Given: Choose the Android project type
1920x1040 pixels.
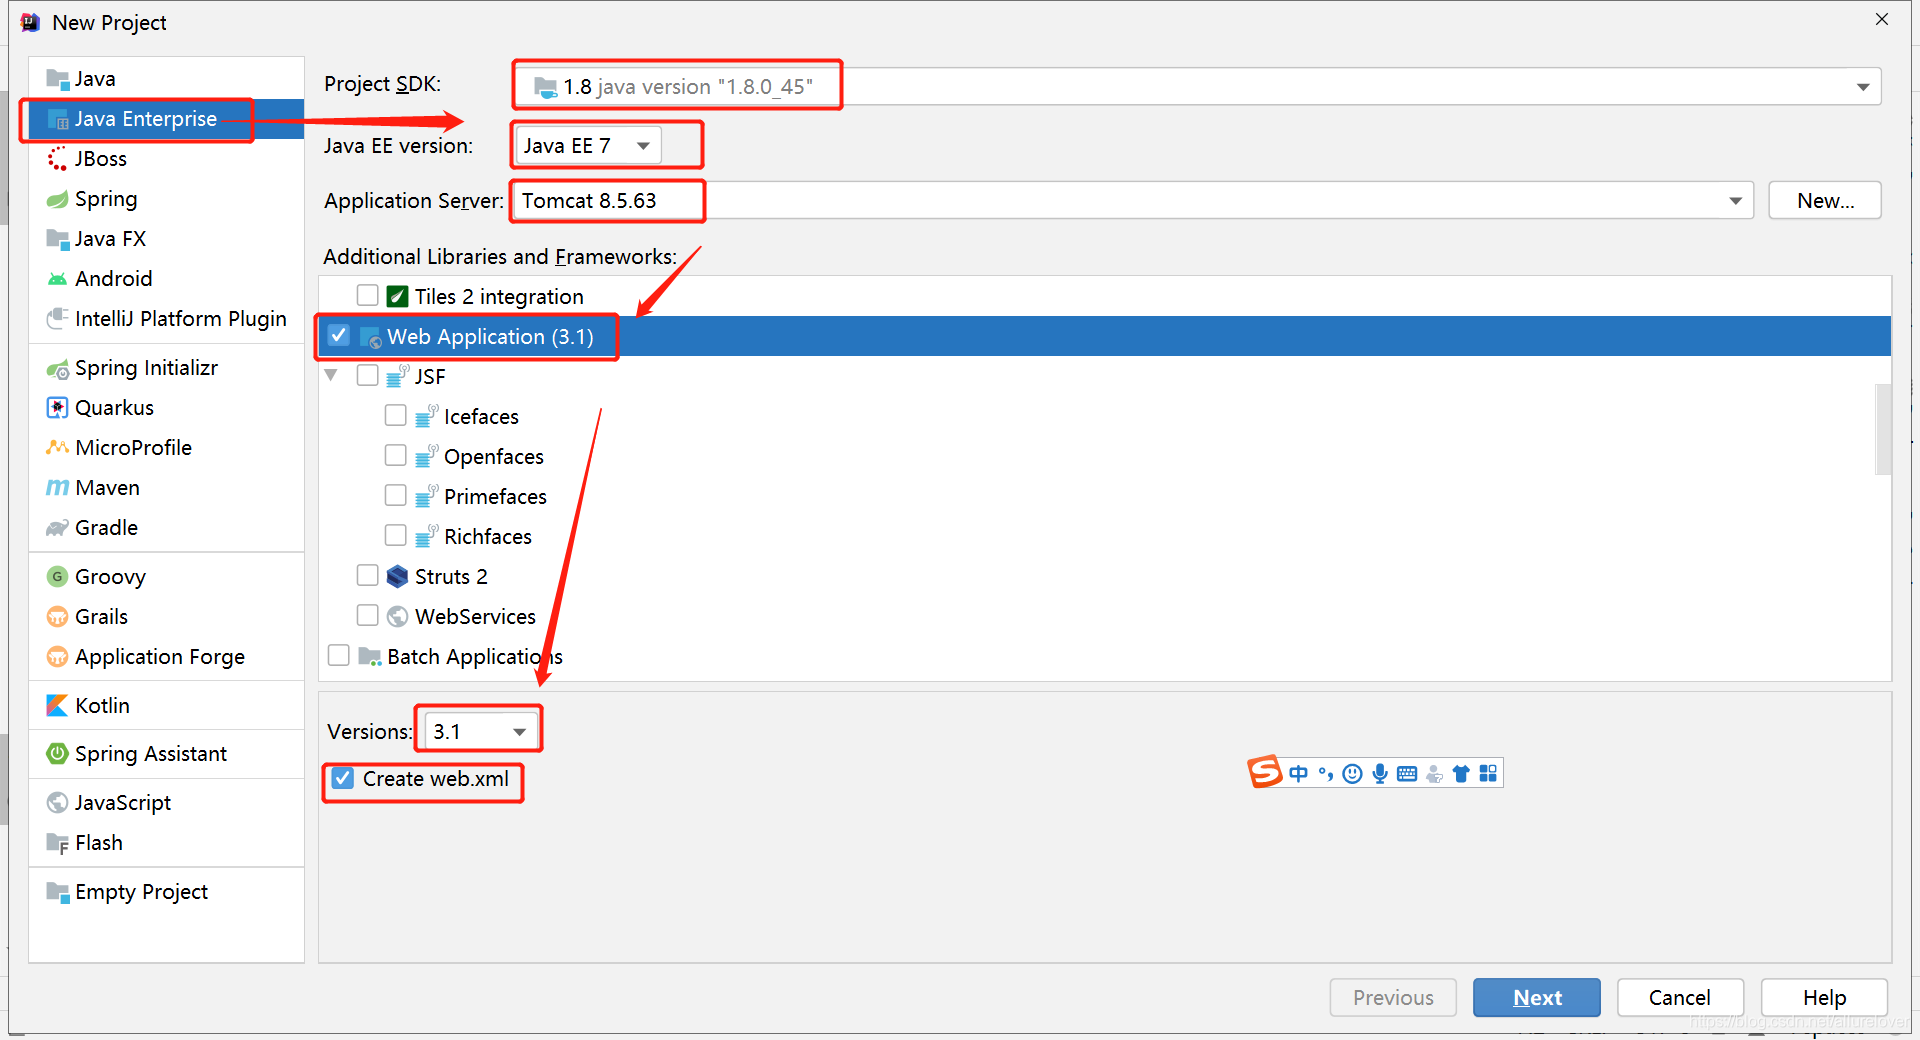Looking at the screenshot, I should click(x=166, y=279).
